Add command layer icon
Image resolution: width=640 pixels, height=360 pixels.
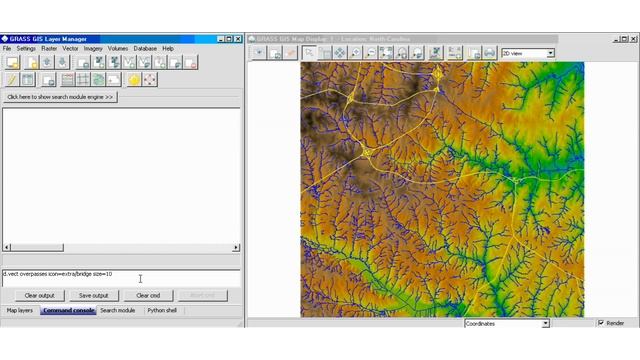coord(160,62)
